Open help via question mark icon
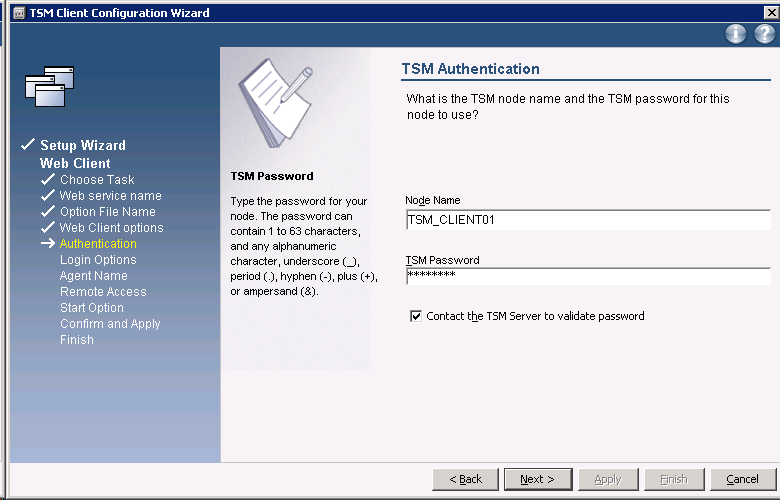 pyautogui.click(x=764, y=34)
